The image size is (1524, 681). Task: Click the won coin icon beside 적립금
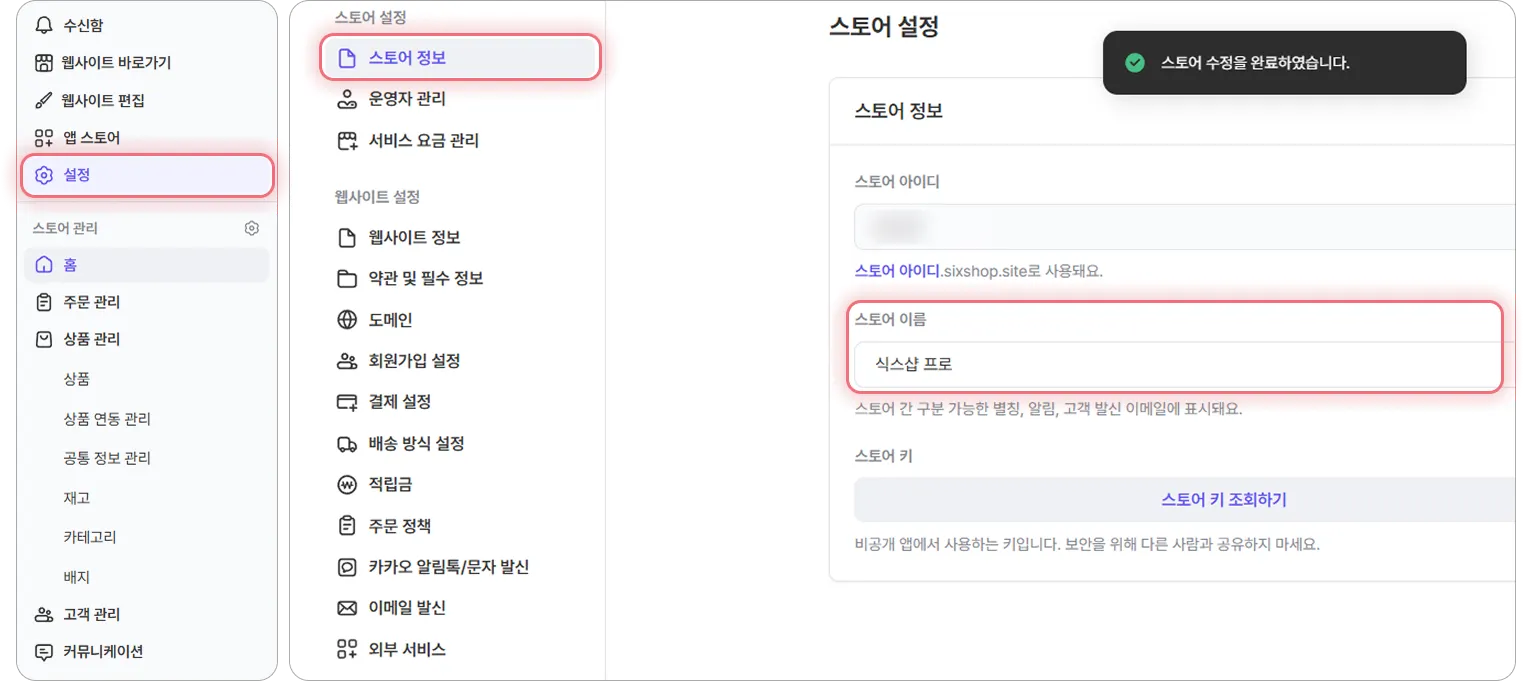(347, 485)
